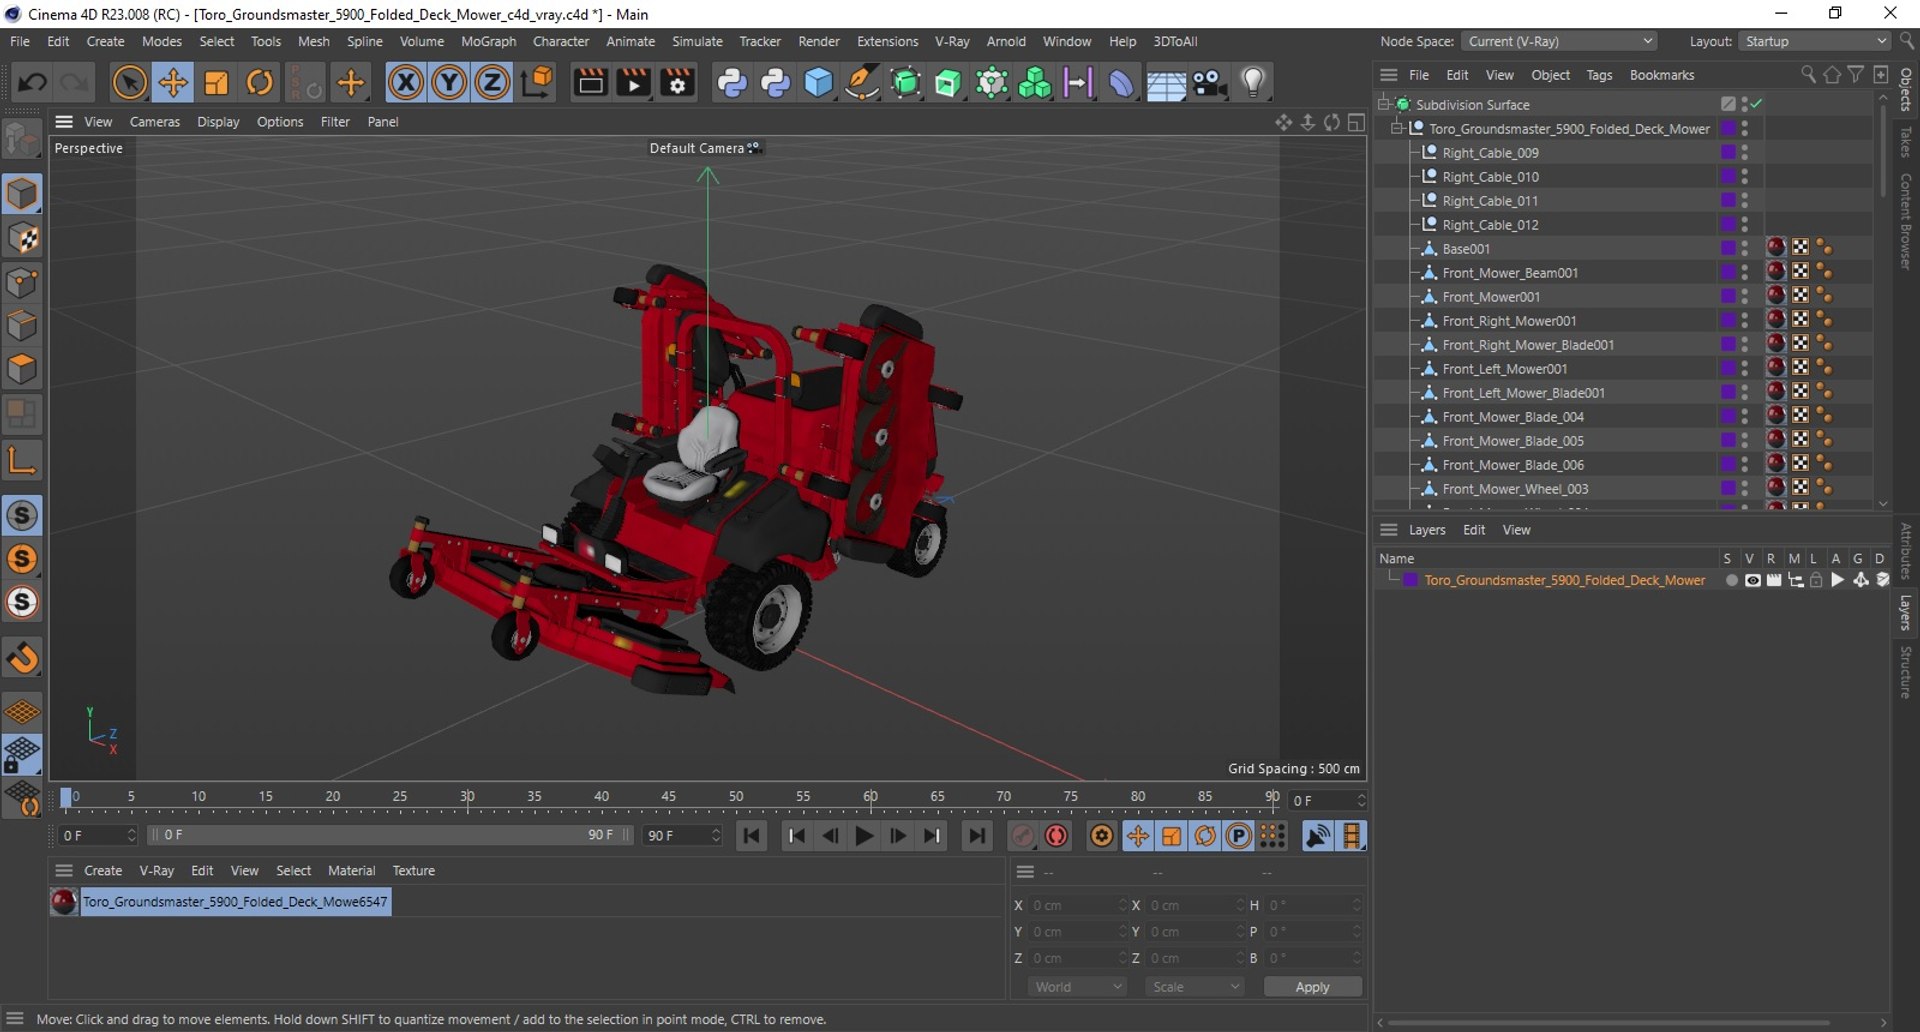Add a Light object
Screen dimensions: 1920x1032
1253,82
